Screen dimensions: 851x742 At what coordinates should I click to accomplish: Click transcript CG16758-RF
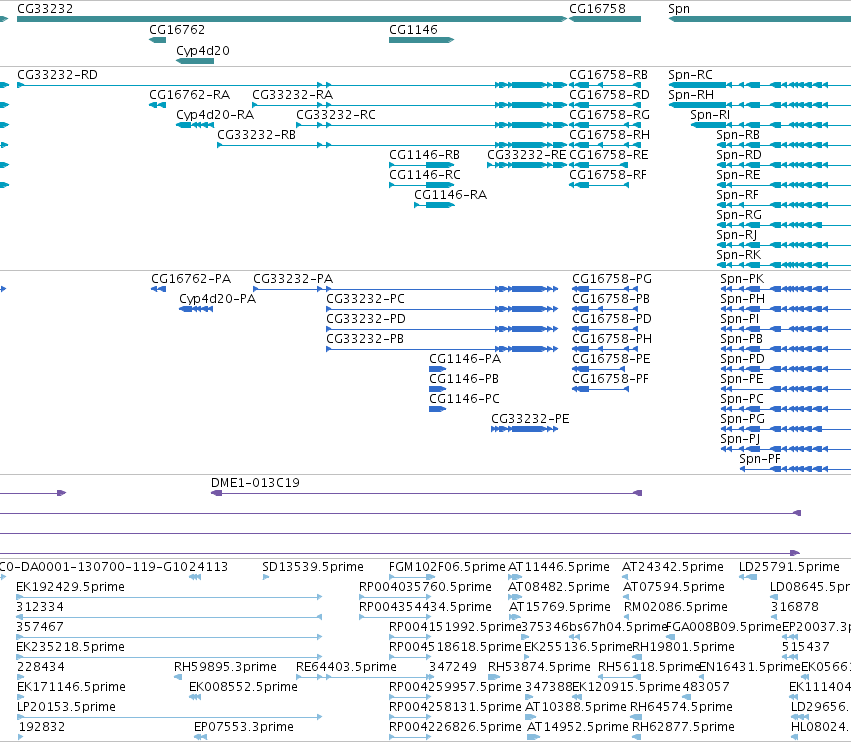point(608,175)
